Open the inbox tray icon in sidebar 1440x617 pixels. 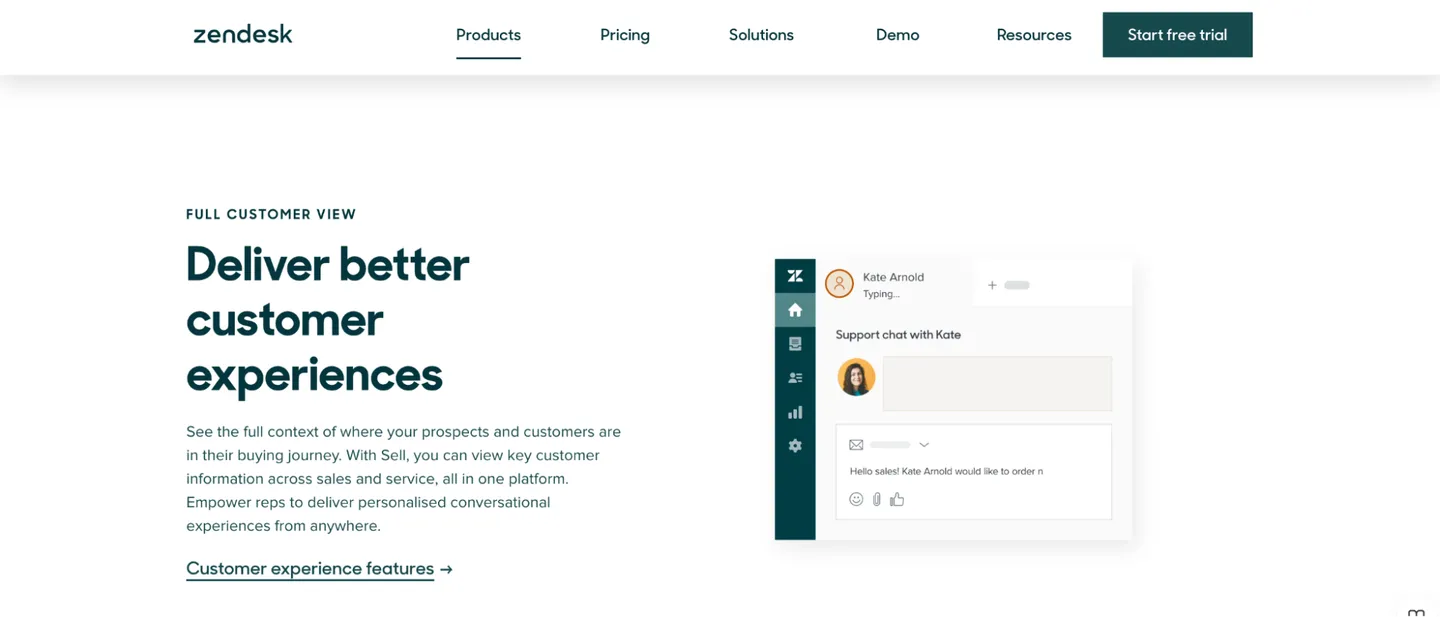click(795, 344)
